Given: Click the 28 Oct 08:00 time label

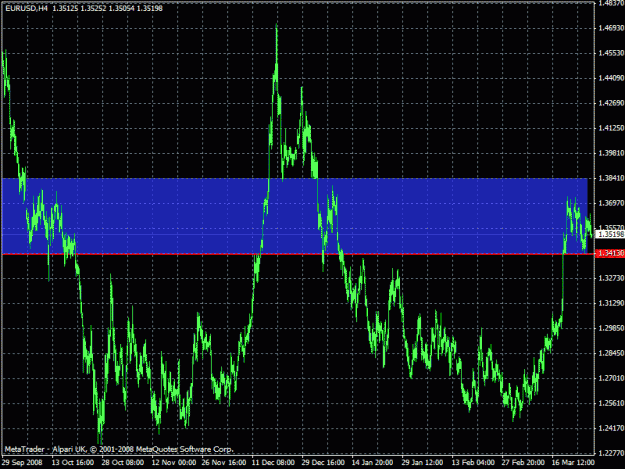Looking at the screenshot, I should point(123,463).
